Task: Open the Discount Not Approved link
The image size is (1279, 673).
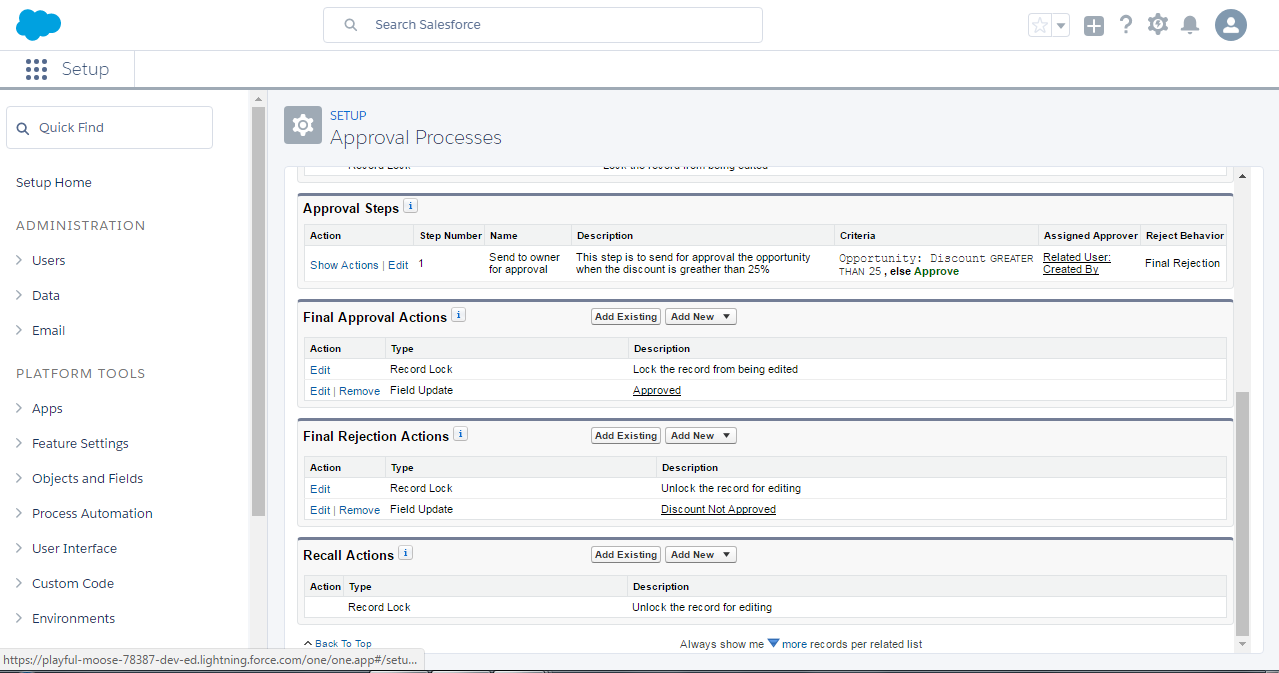Action: point(718,510)
